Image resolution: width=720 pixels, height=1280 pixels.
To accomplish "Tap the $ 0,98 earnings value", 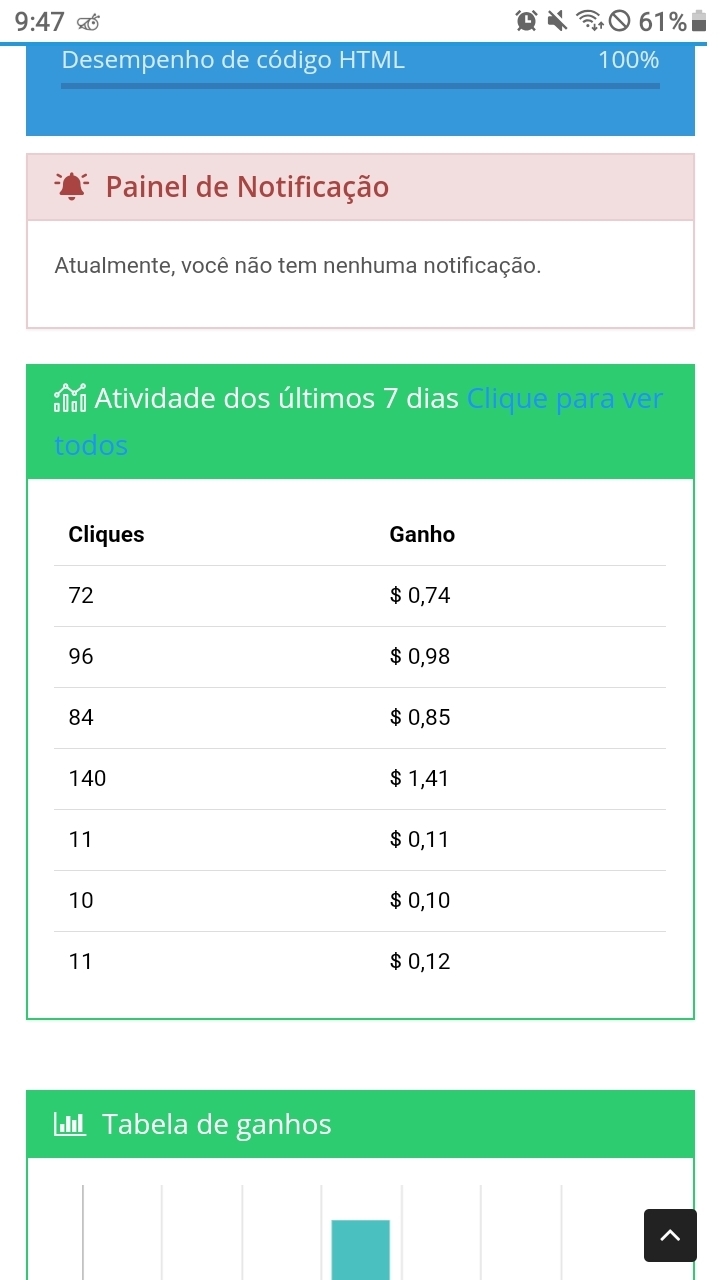I will pos(420,657).
